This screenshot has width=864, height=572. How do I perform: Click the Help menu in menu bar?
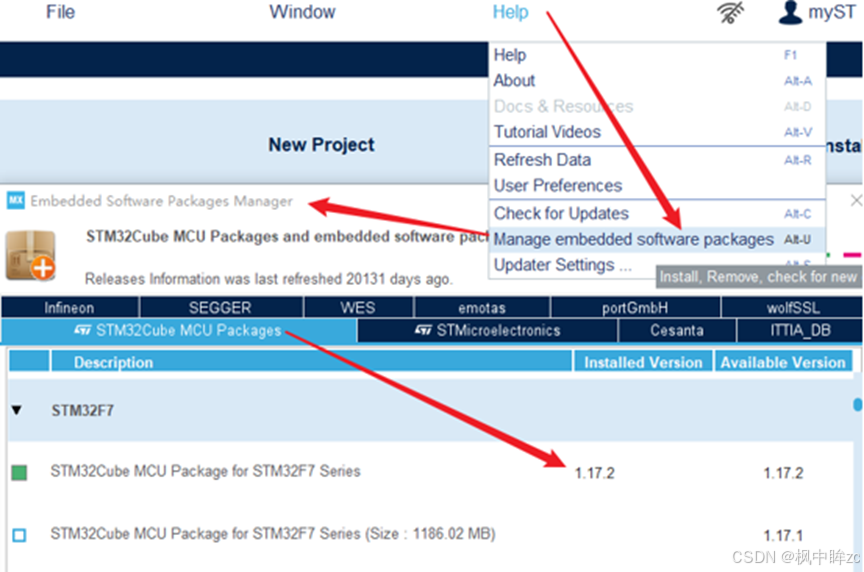[510, 12]
